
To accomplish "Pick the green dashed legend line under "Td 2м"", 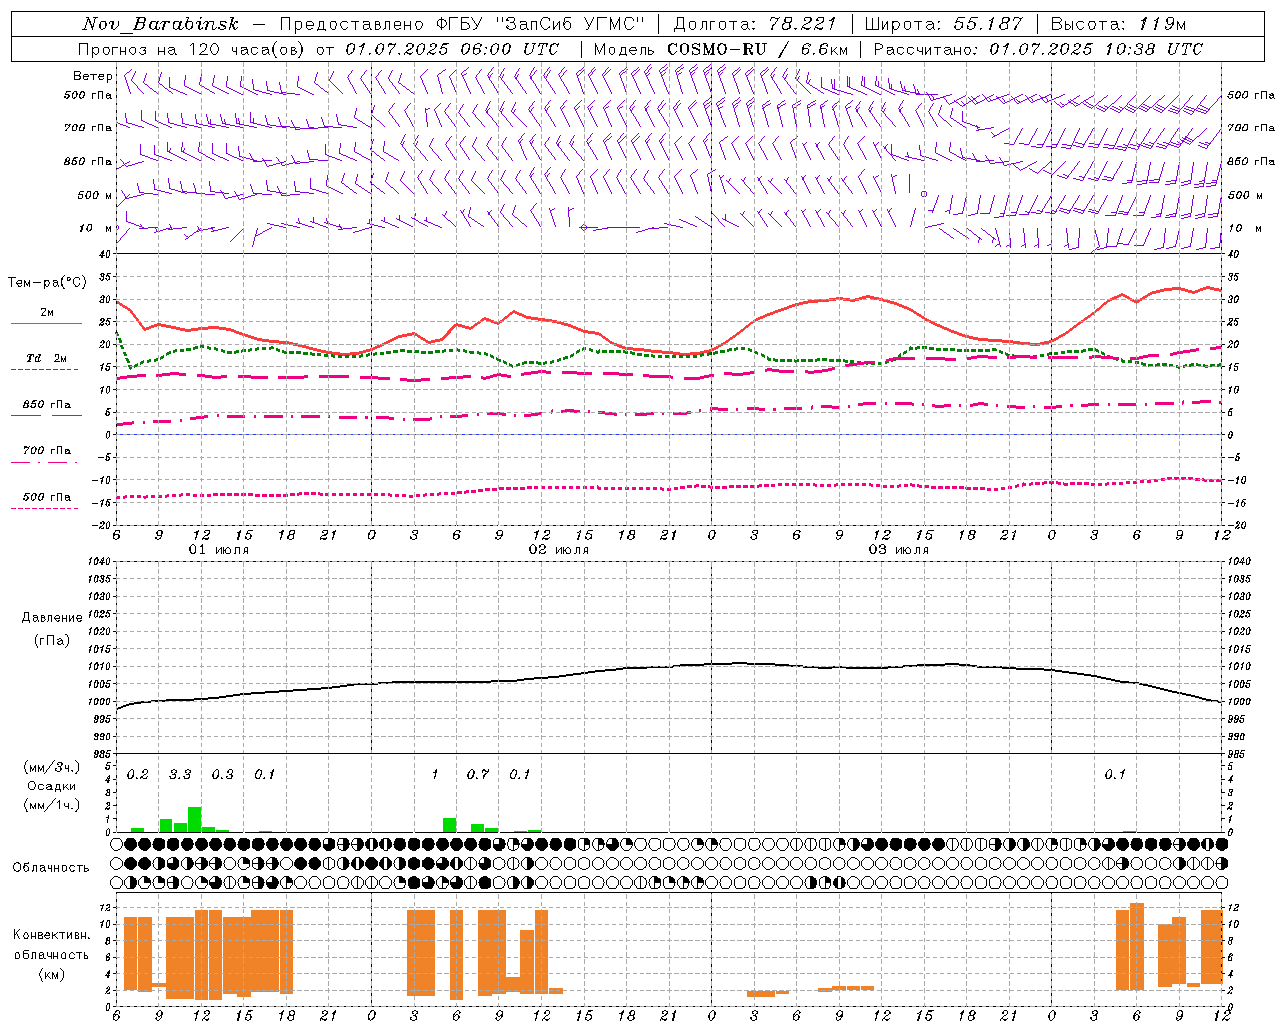I will coord(44,370).
